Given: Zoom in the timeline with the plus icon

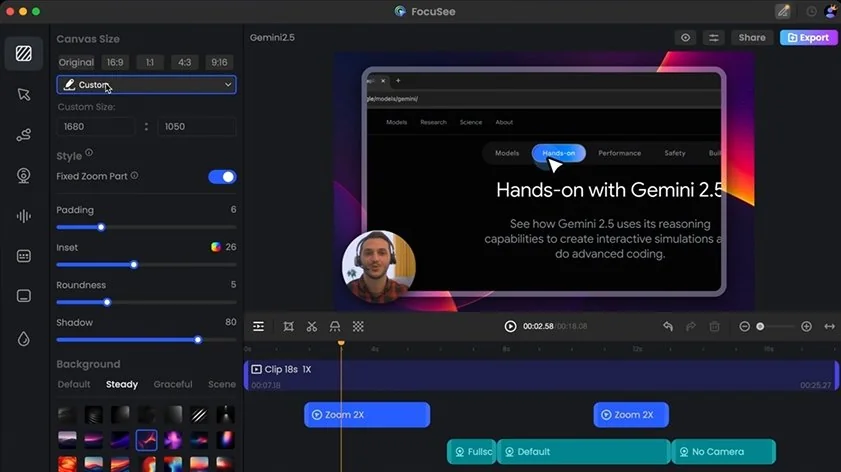Looking at the screenshot, I should 806,326.
